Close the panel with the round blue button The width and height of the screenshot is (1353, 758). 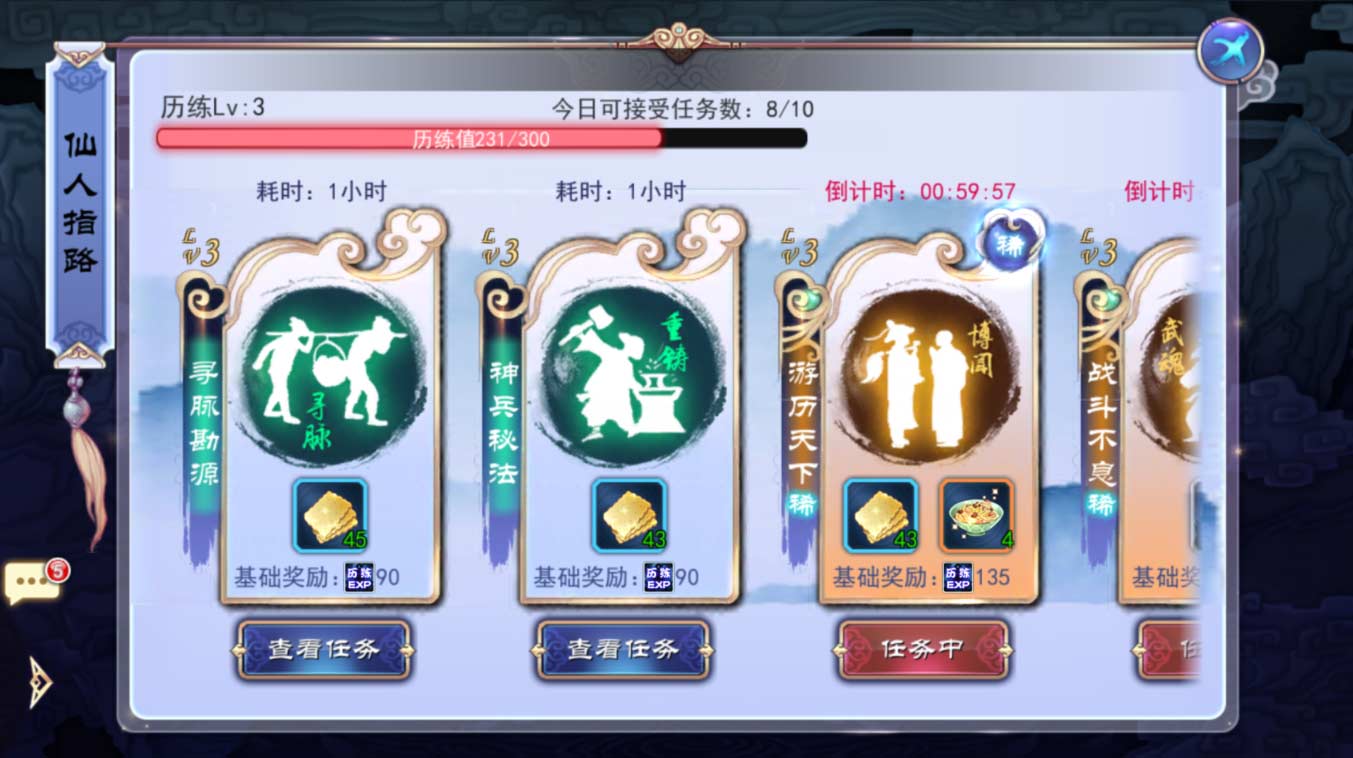pyautogui.click(x=1230, y=51)
